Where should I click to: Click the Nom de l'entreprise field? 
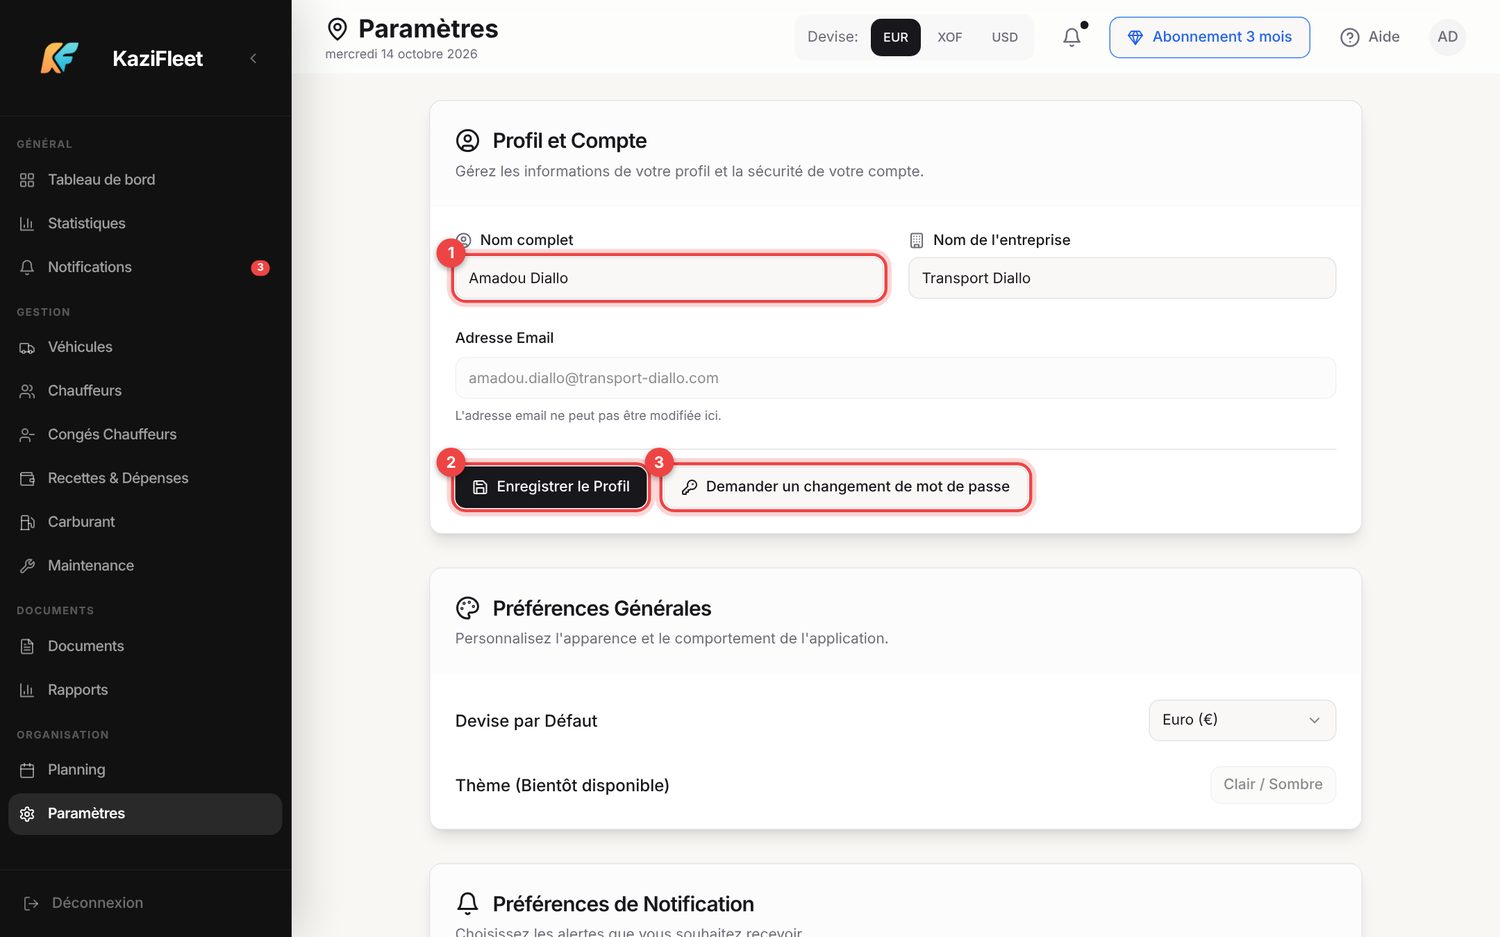pyautogui.click(x=1122, y=278)
